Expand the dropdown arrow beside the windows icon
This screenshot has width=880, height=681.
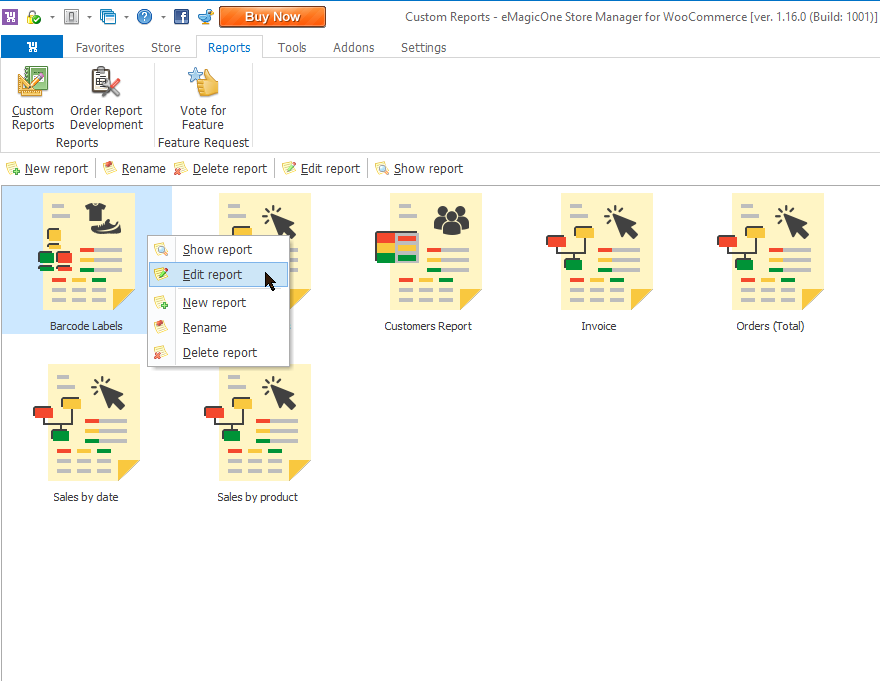126,17
